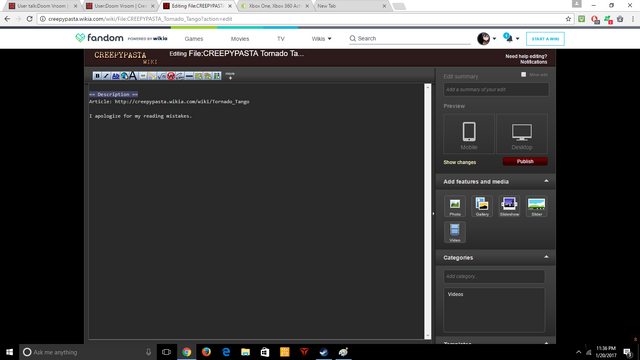Open Movies menu item
The height and width of the screenshot is (360, 640).
(240, 39)
